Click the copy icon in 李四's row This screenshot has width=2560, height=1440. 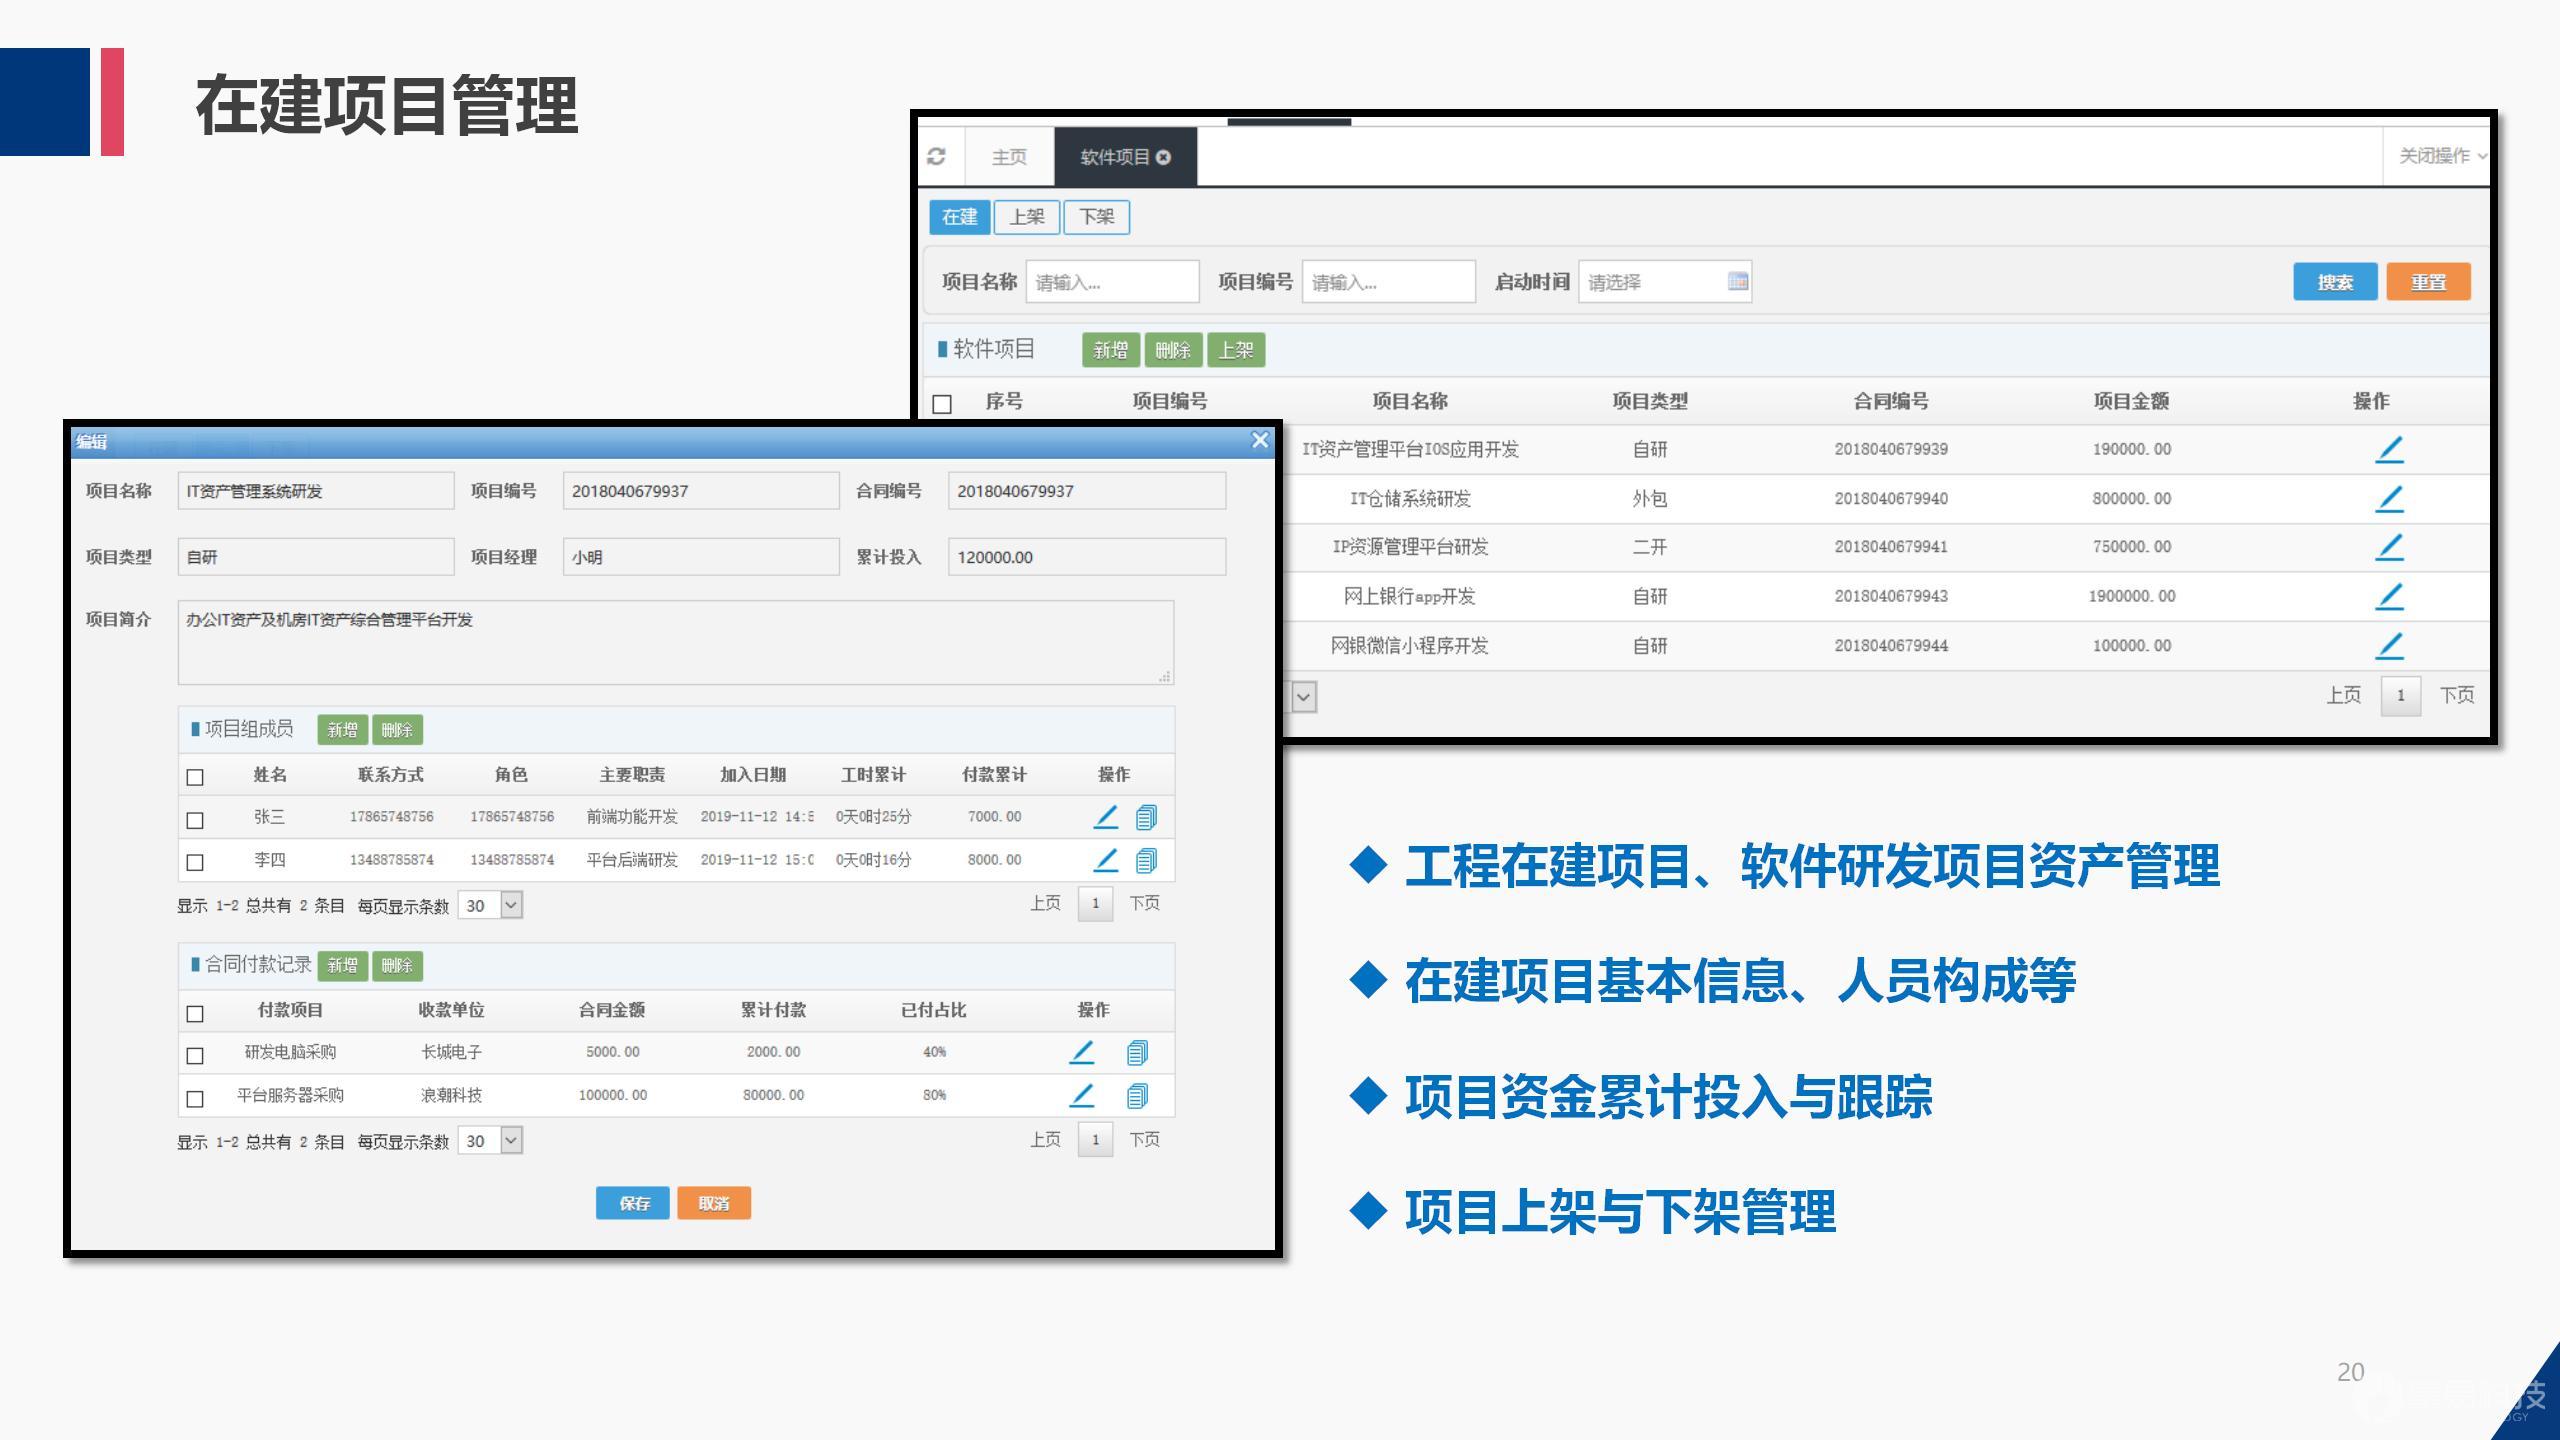click(x=1145, y=859)
